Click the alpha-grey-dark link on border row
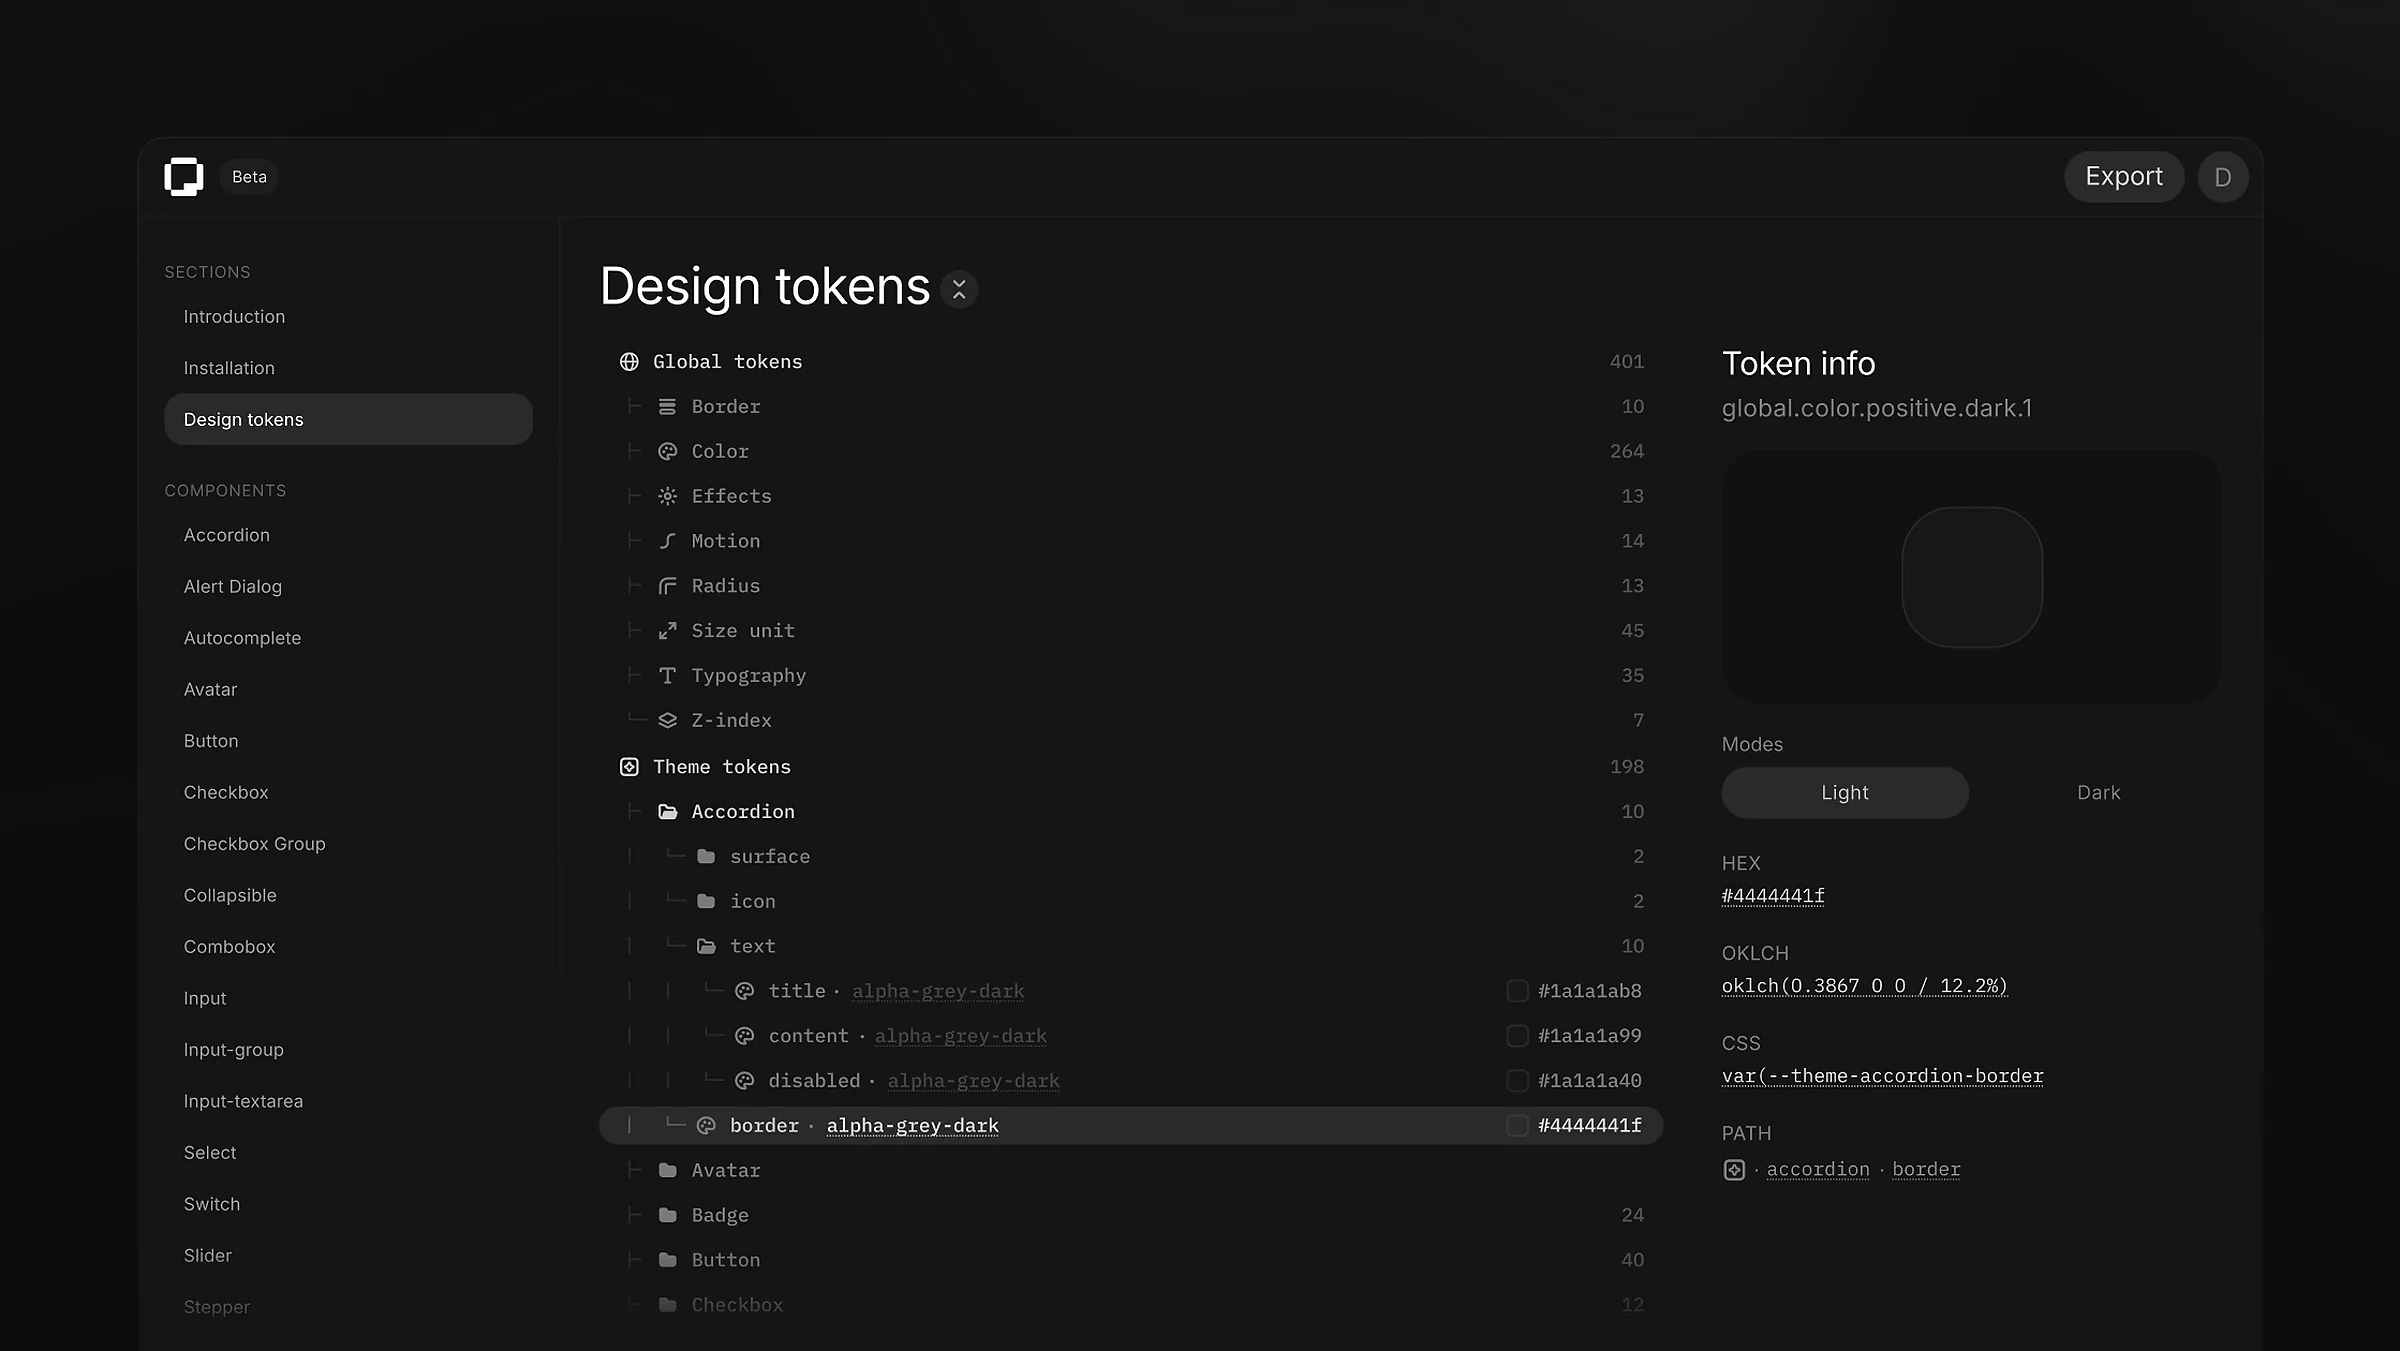This screenshot has height=1351, width=2400. point(912,1126)
